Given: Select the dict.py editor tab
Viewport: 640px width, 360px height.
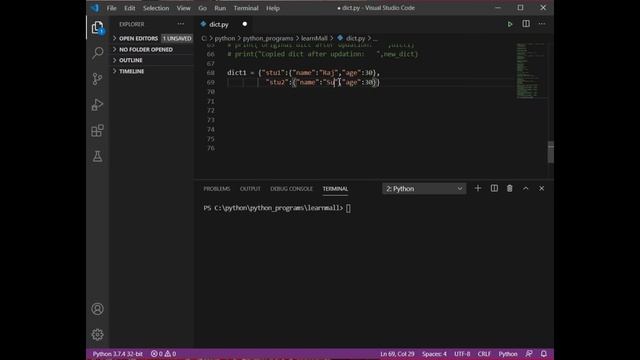Looking at the screenshot, I should tap(224, 24).
